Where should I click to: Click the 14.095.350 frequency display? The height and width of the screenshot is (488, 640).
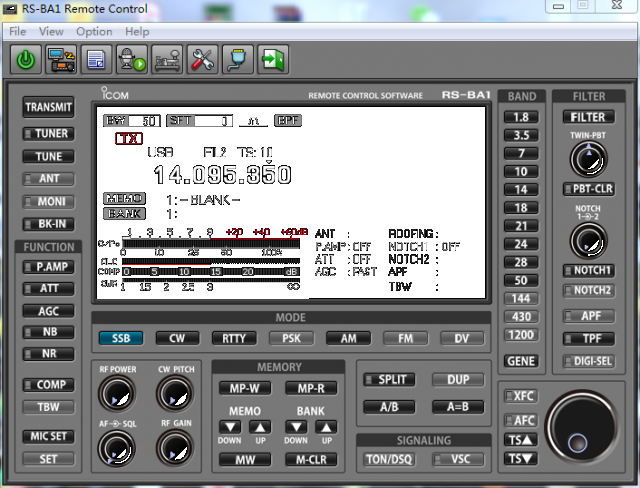coord(222,174)
